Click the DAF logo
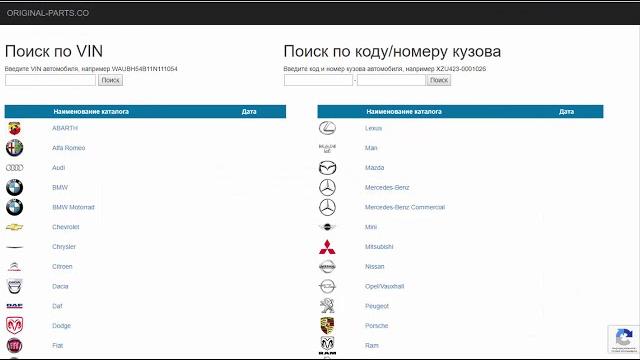This screenshot has width=640, height=360. (14, 306)
